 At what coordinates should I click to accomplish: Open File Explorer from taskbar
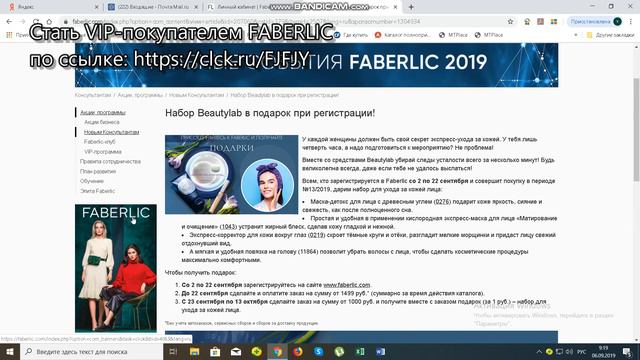point(194,351)
